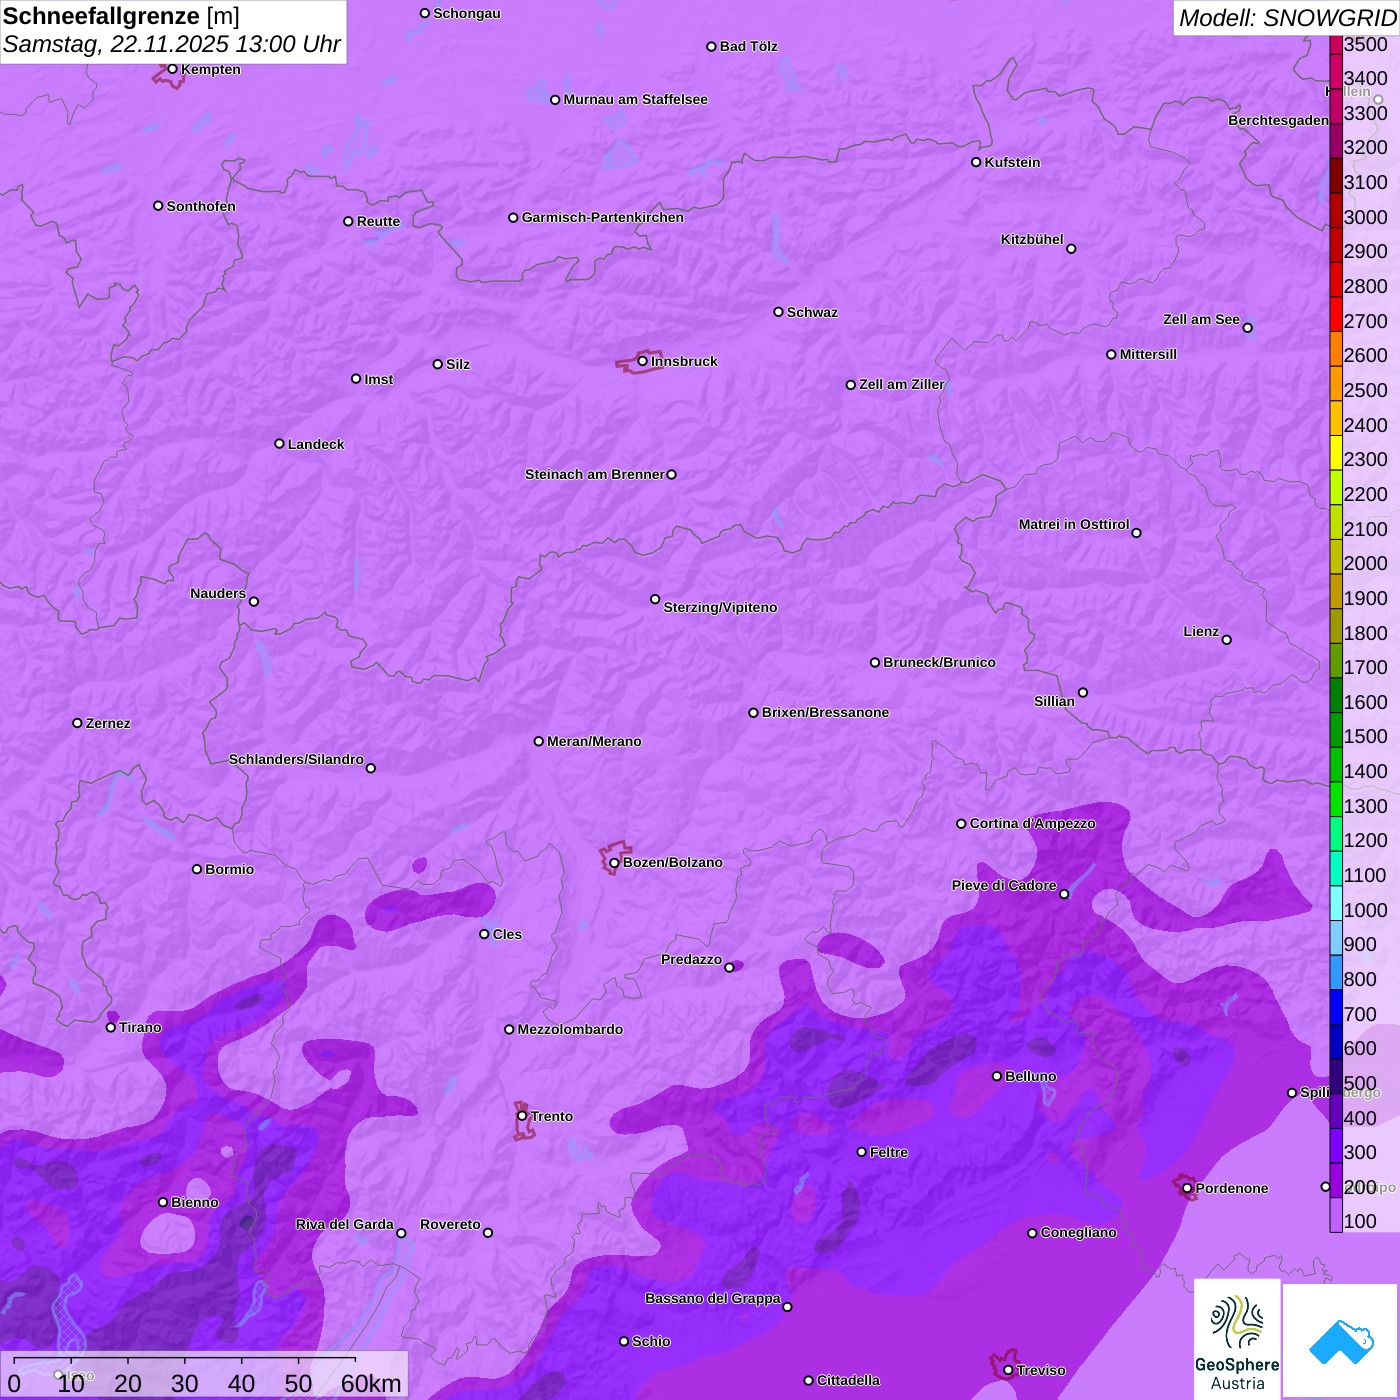Click the "1500" legend value
1400x1400 pixels.
[1366, 736]
